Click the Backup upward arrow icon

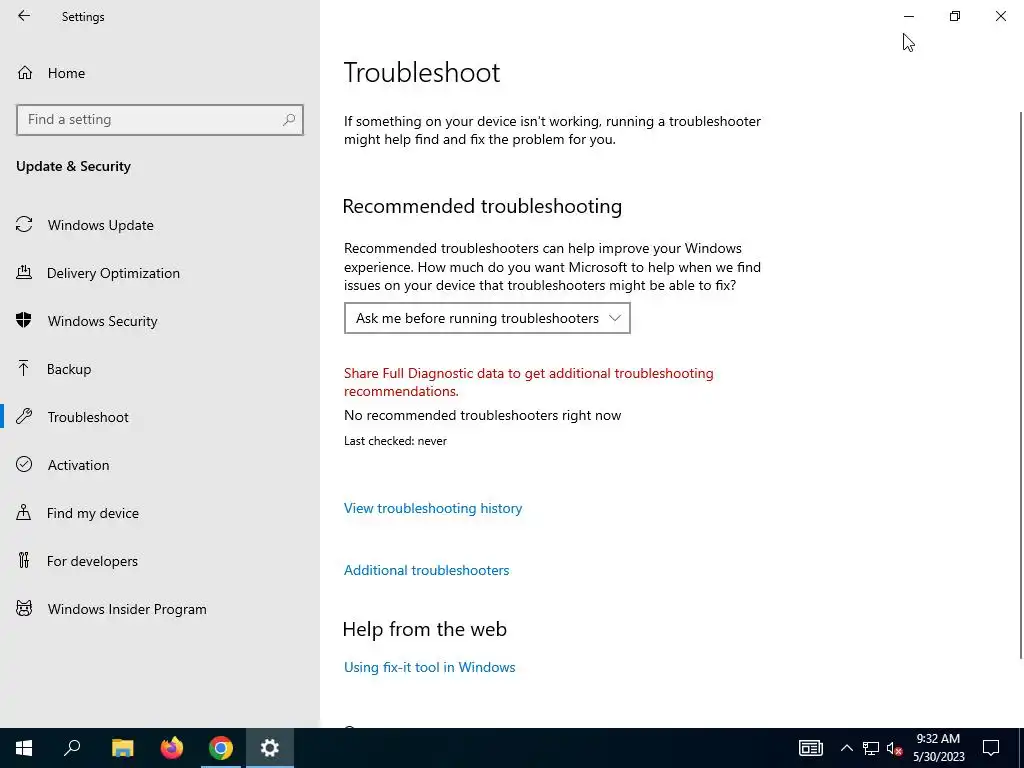coord(24,368)
